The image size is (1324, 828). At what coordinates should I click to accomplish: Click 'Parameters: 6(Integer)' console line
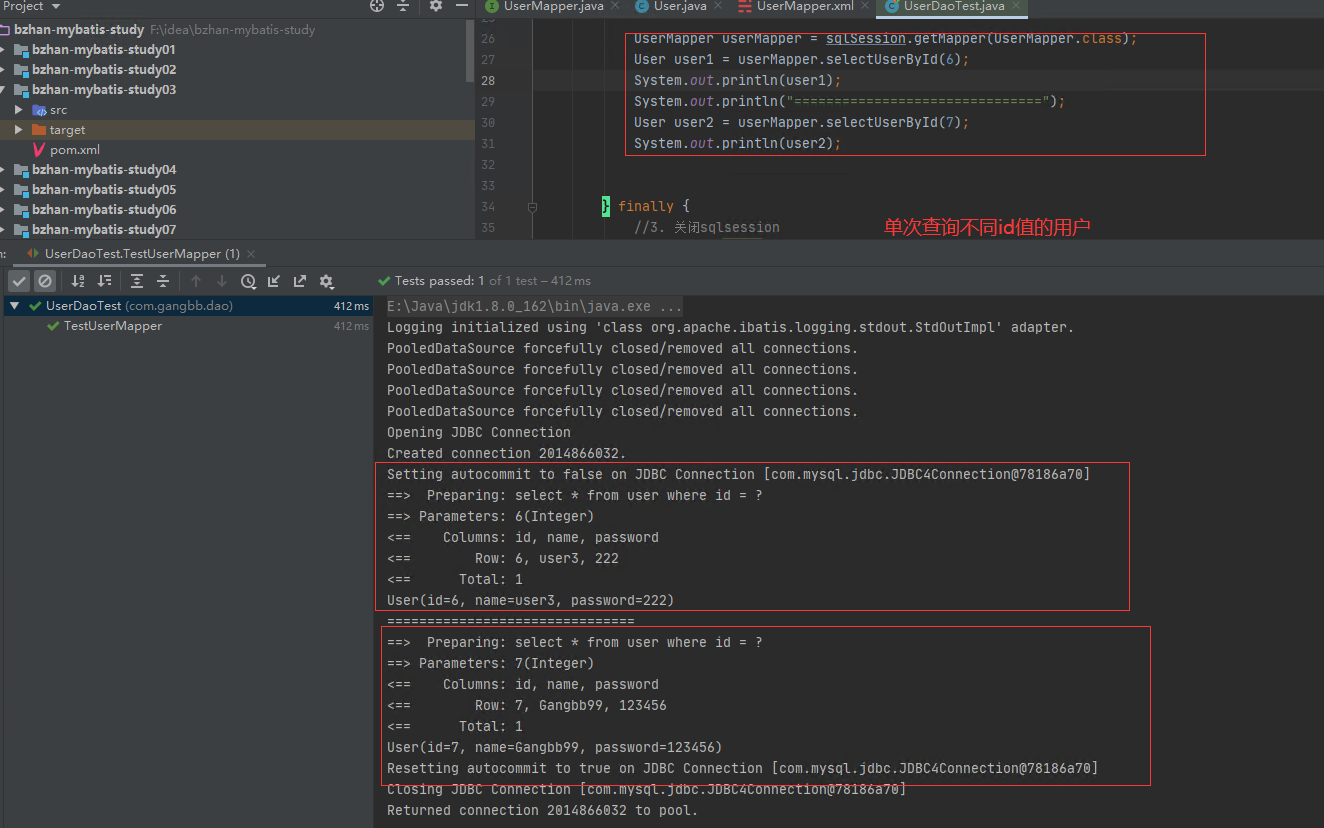pos(490,517)
